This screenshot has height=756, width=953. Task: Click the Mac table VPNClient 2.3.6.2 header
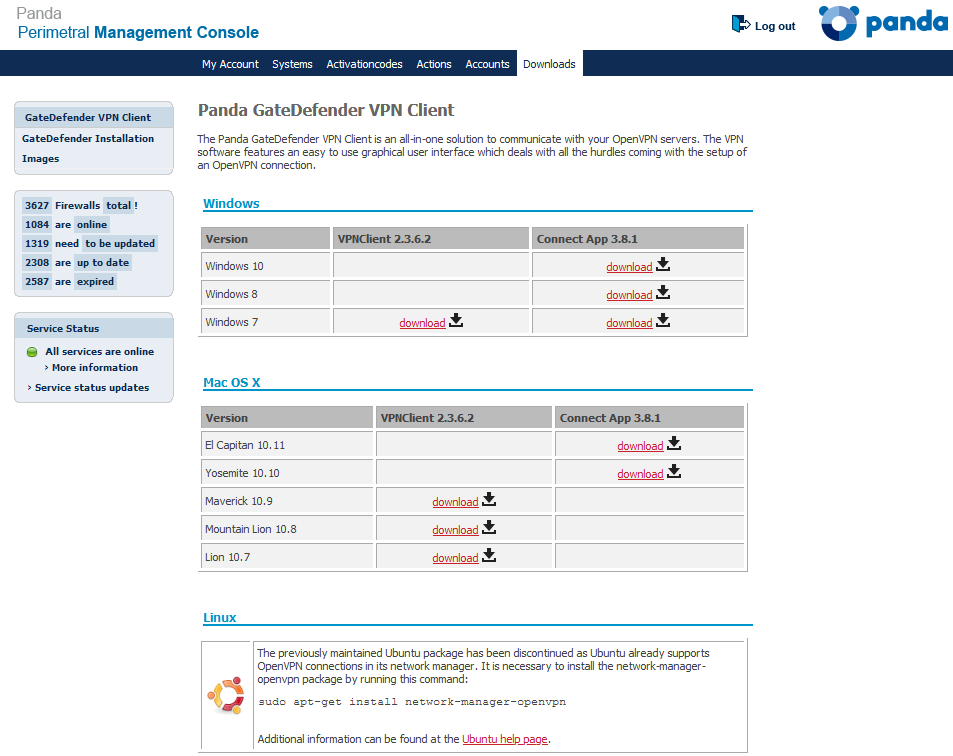tap(464, 418)
